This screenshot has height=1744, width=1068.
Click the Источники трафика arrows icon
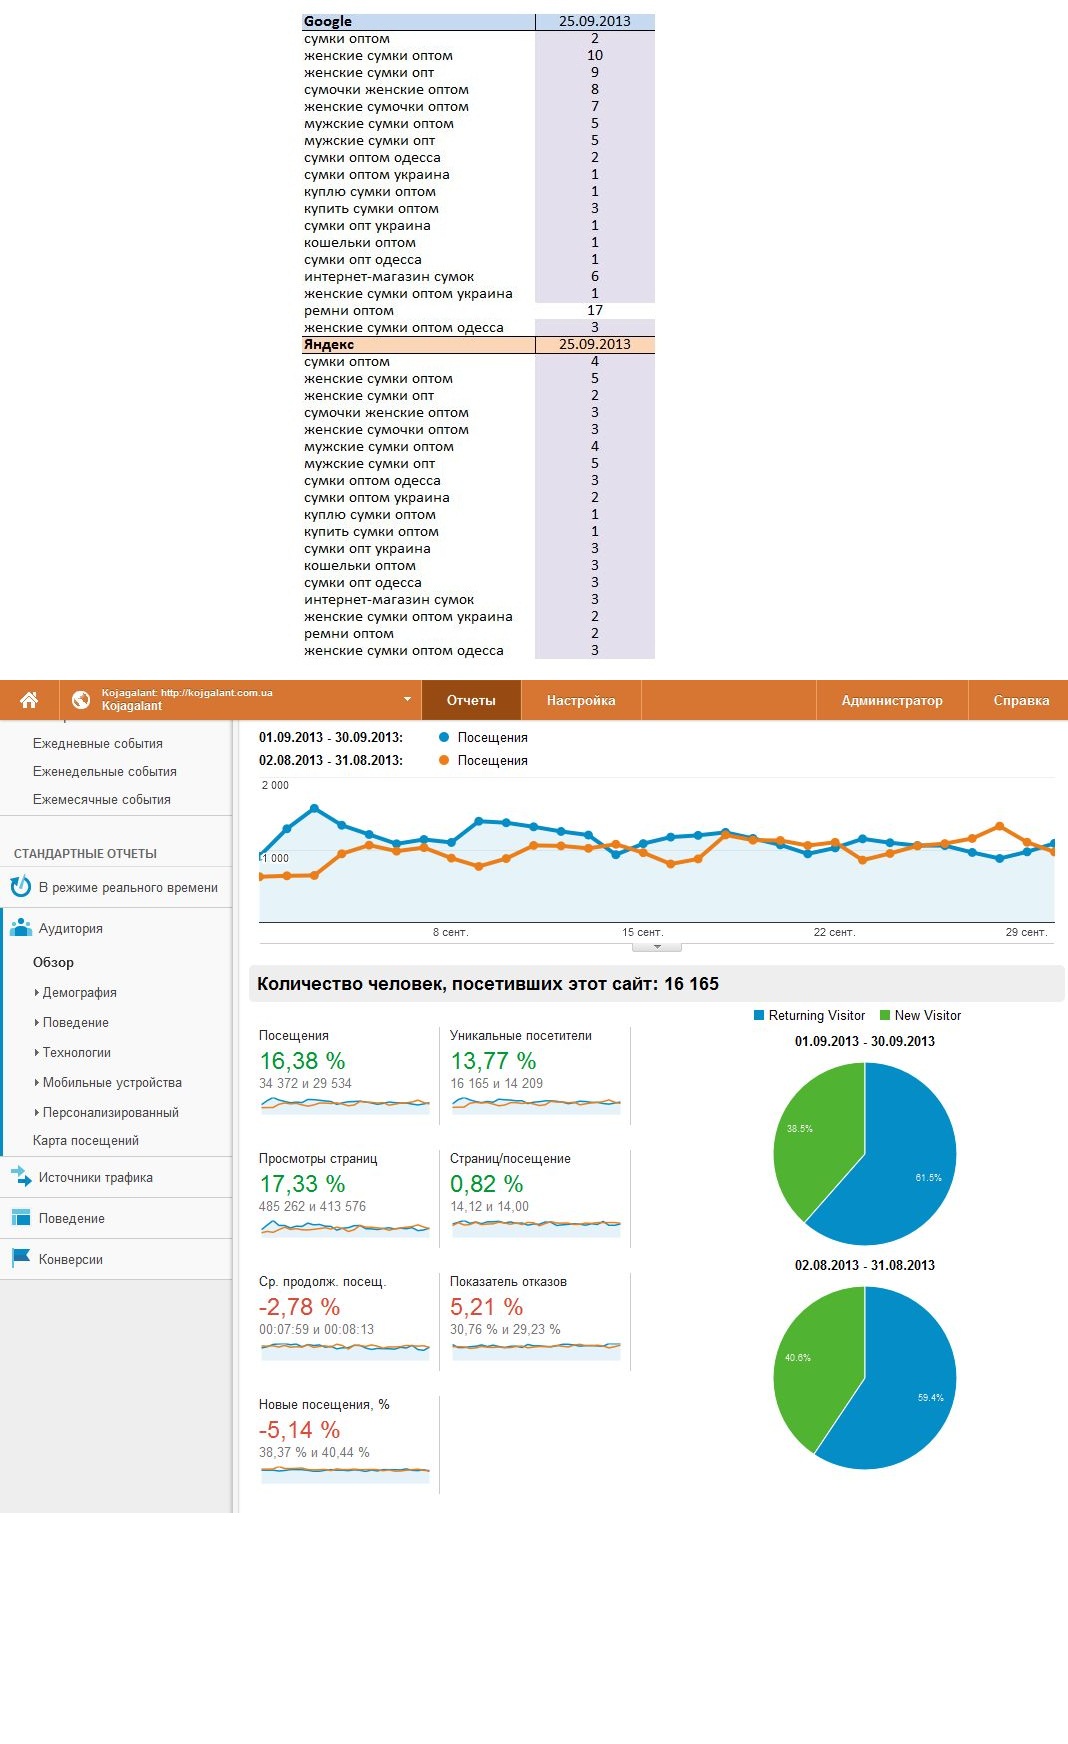(21, 1176)
